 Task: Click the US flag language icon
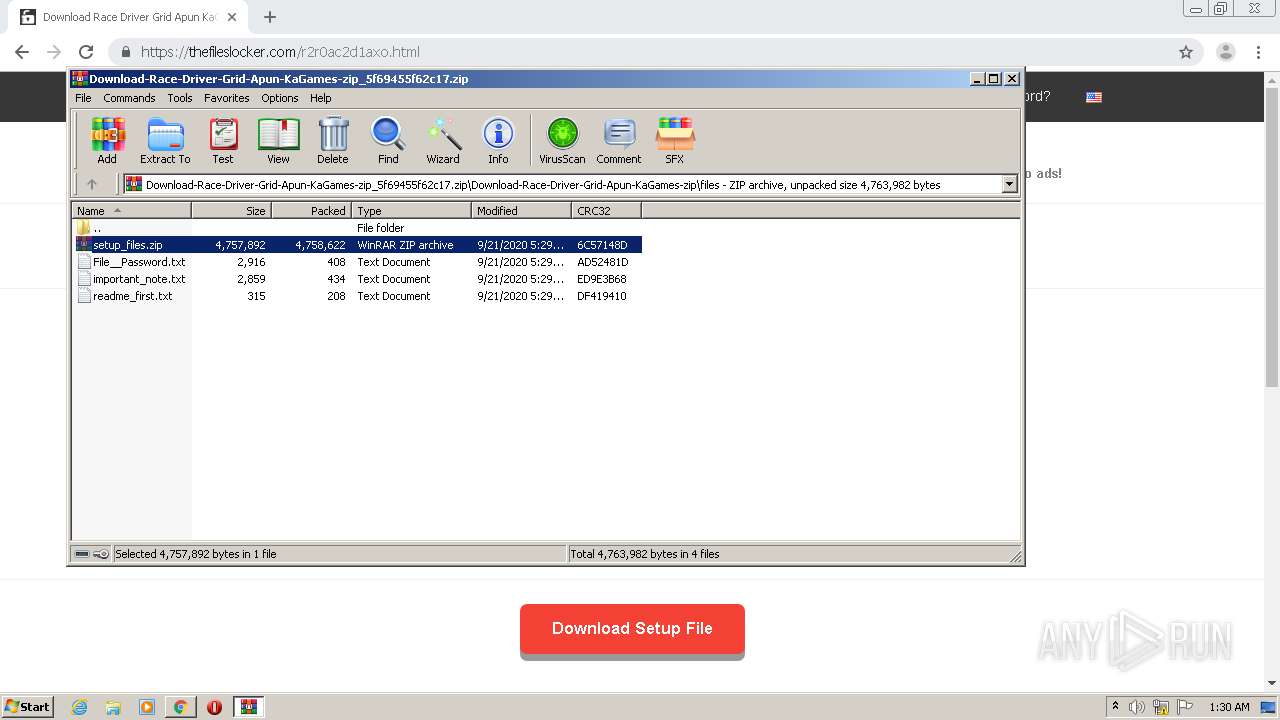1094,97
